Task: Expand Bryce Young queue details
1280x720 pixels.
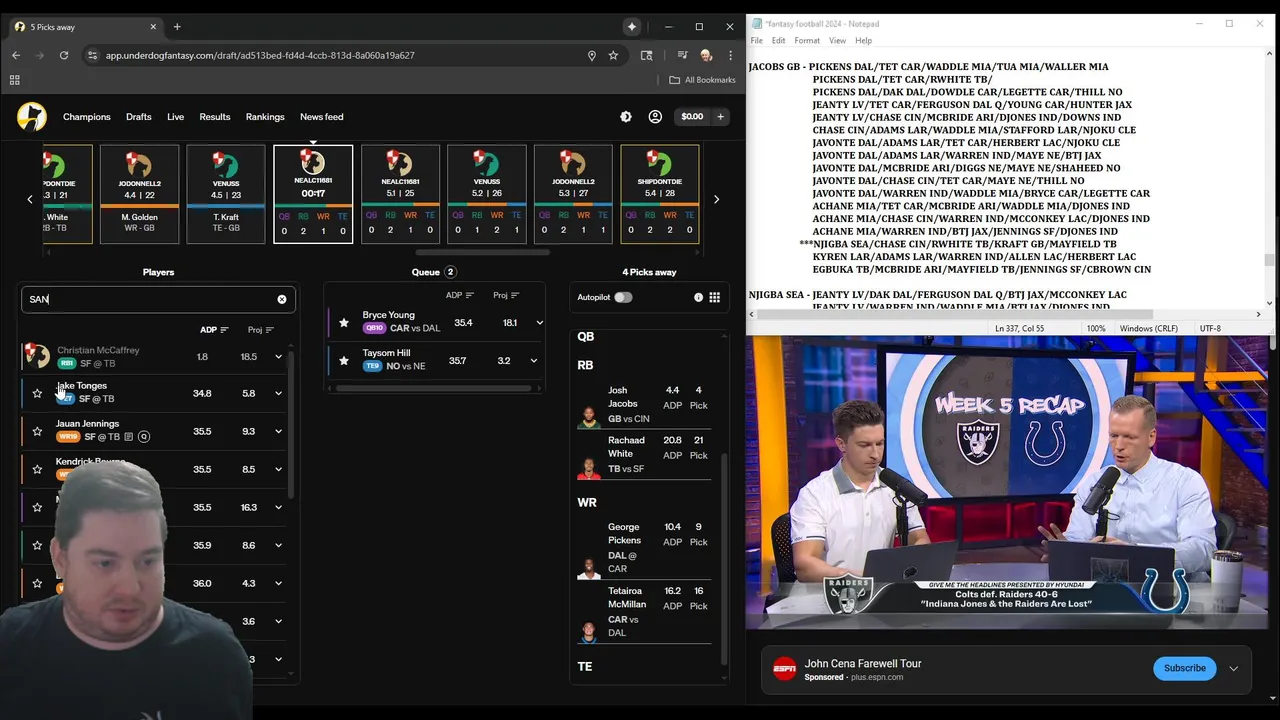Action: 539,323
